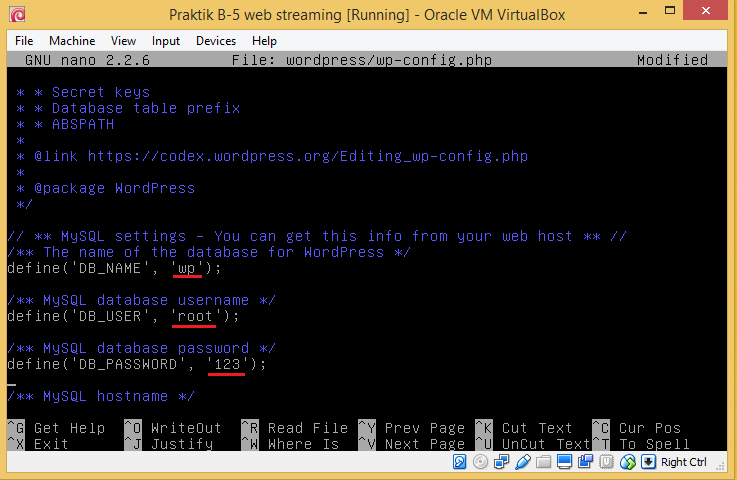Viewport: 737px width, 480px height.
Task: Click the ABSPATH comment line
Action: tap(65, 124)
